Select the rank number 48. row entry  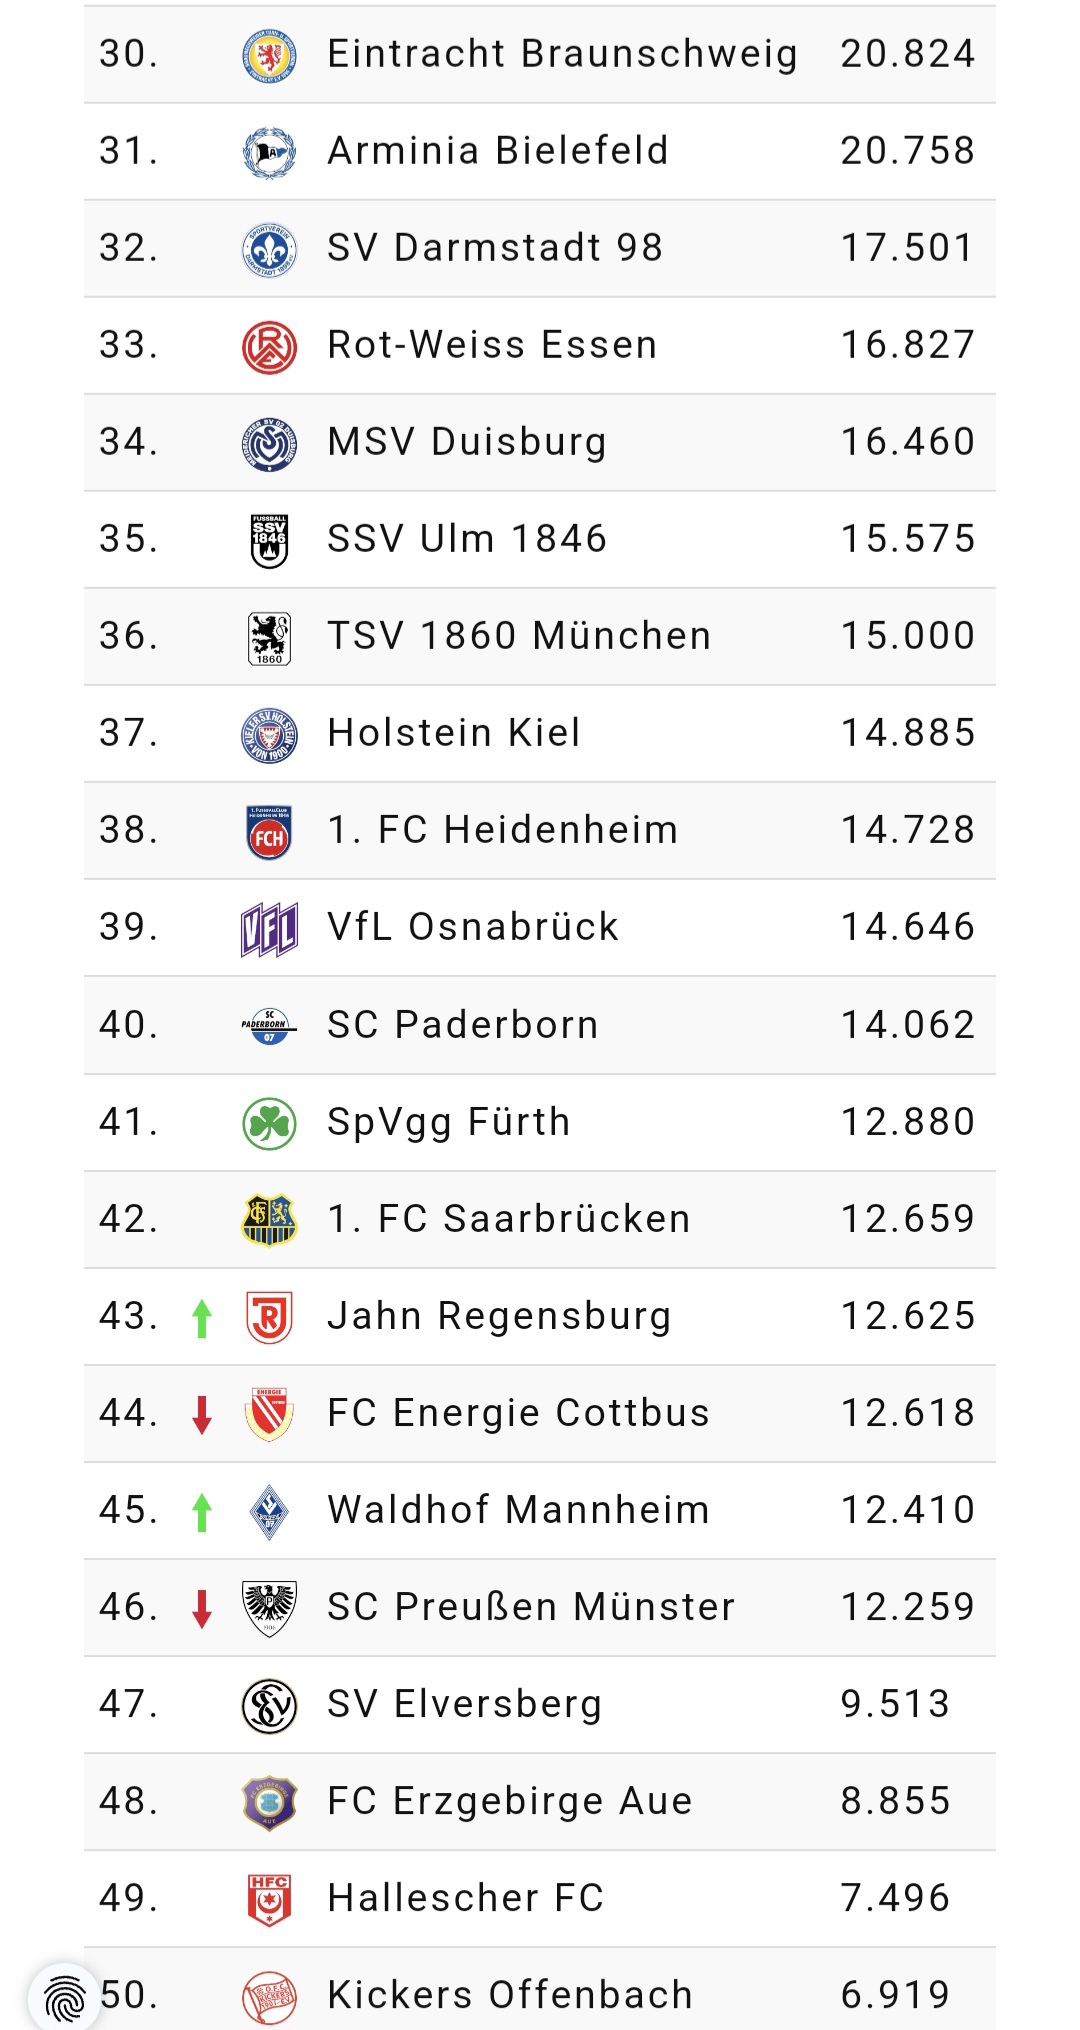(128, 1801)
